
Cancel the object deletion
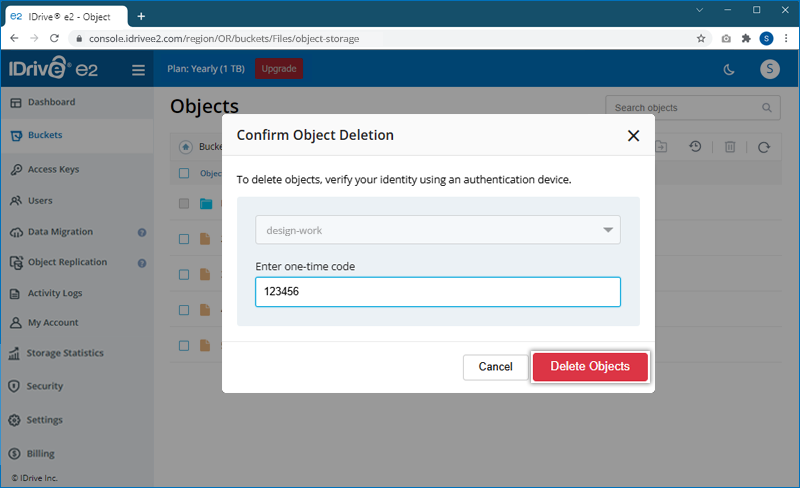495,367
